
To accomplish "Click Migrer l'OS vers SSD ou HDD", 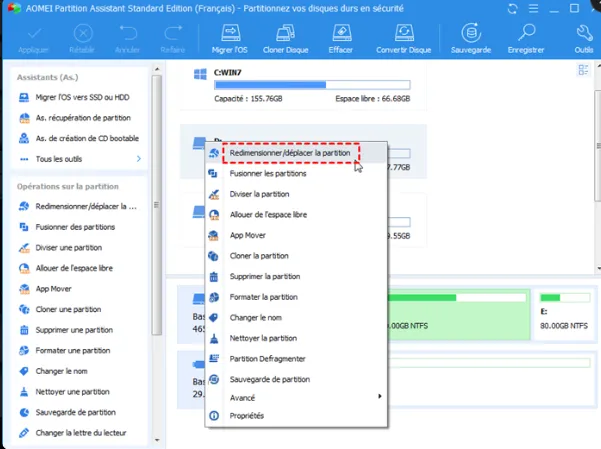I will (75, 97).
